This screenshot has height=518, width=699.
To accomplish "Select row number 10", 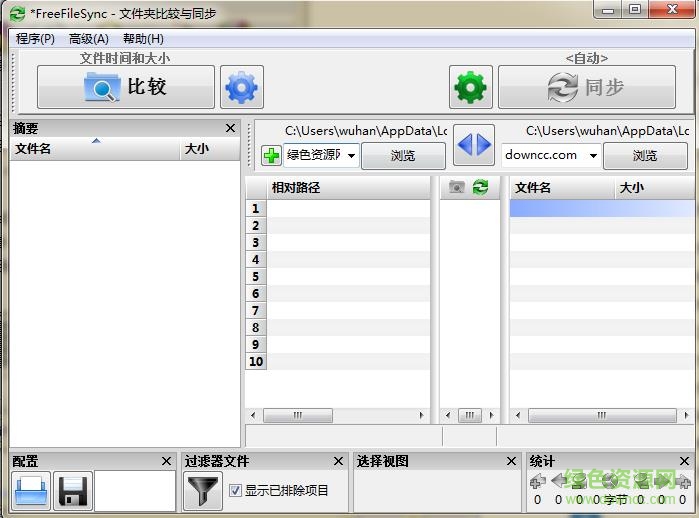I will pyautogui.click(x=255, y=362).
